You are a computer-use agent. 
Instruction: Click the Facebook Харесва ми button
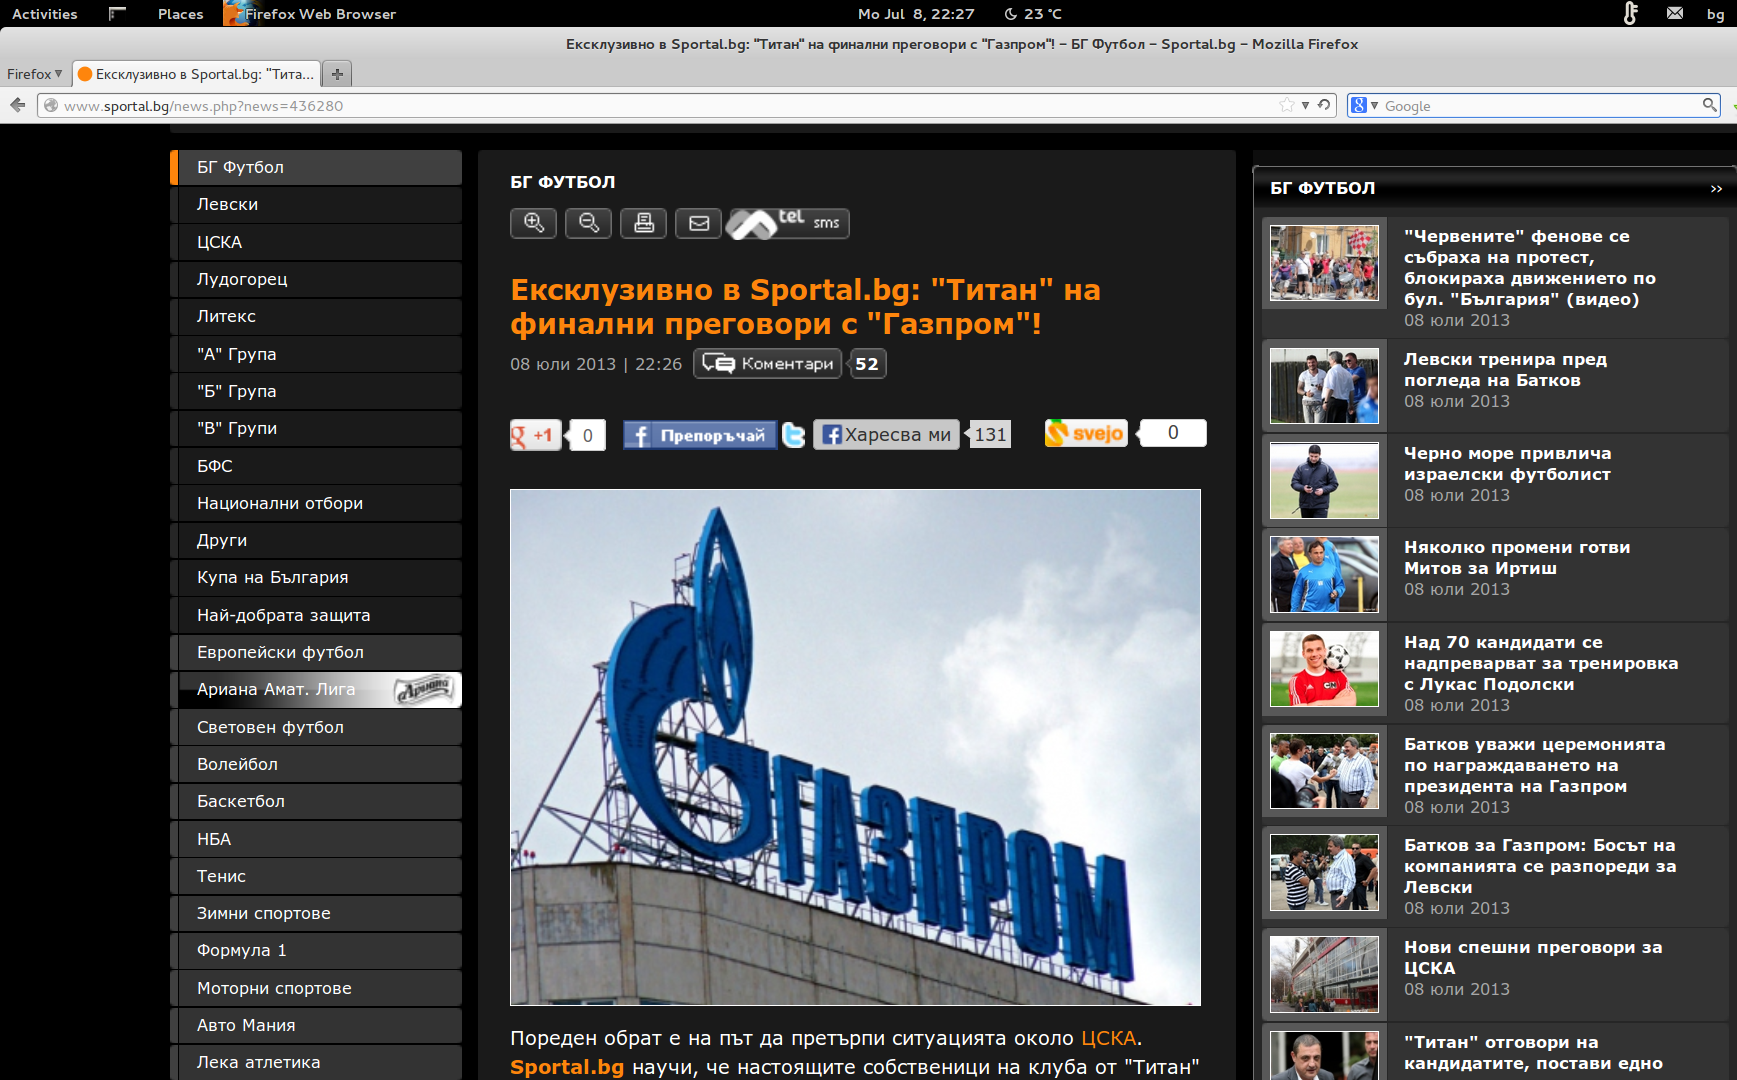point(886,435)
